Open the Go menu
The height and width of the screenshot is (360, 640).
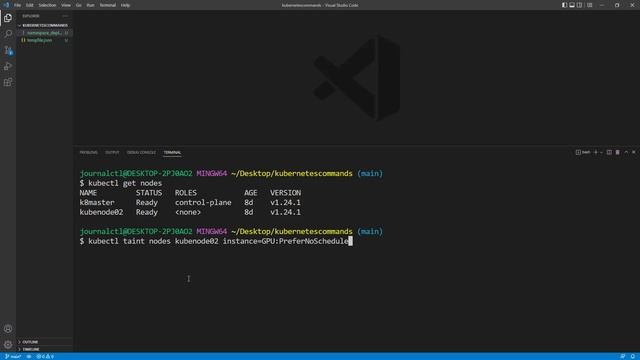tap(78, 5)
